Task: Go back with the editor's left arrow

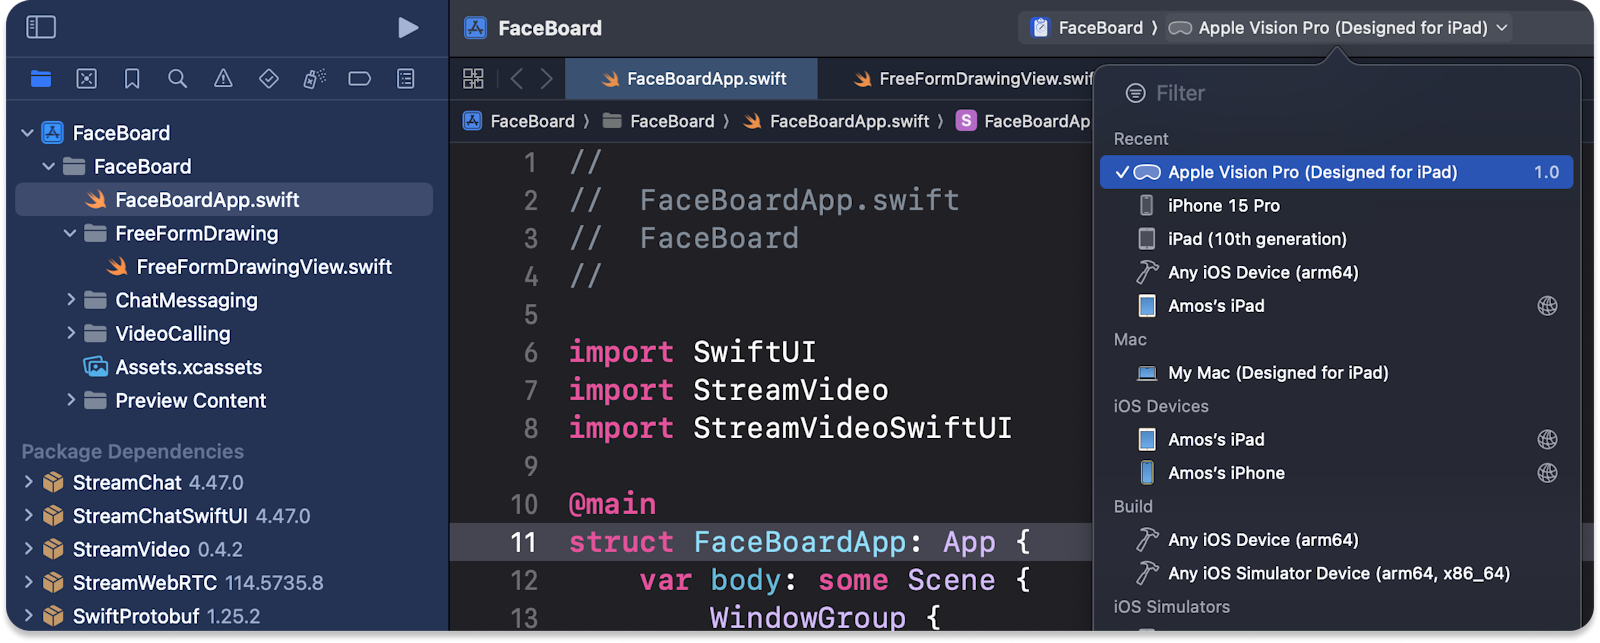Action: (x=516, y=79)
